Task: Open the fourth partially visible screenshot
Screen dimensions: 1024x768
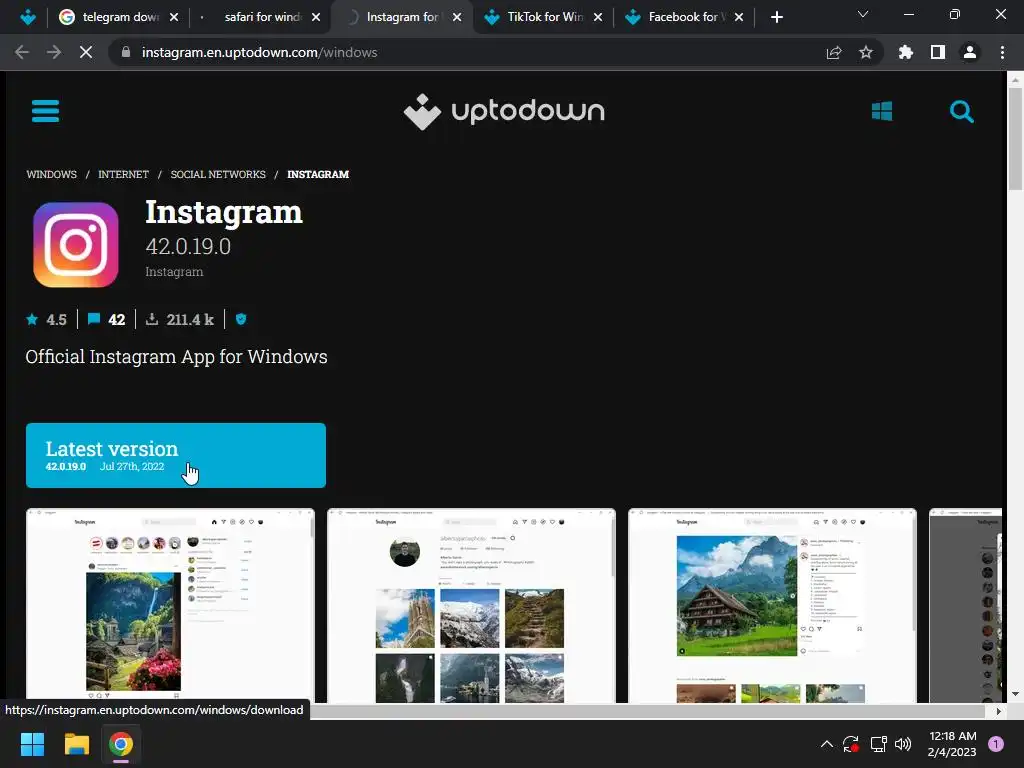Action: pyautogui.click(x=965, y=605)
